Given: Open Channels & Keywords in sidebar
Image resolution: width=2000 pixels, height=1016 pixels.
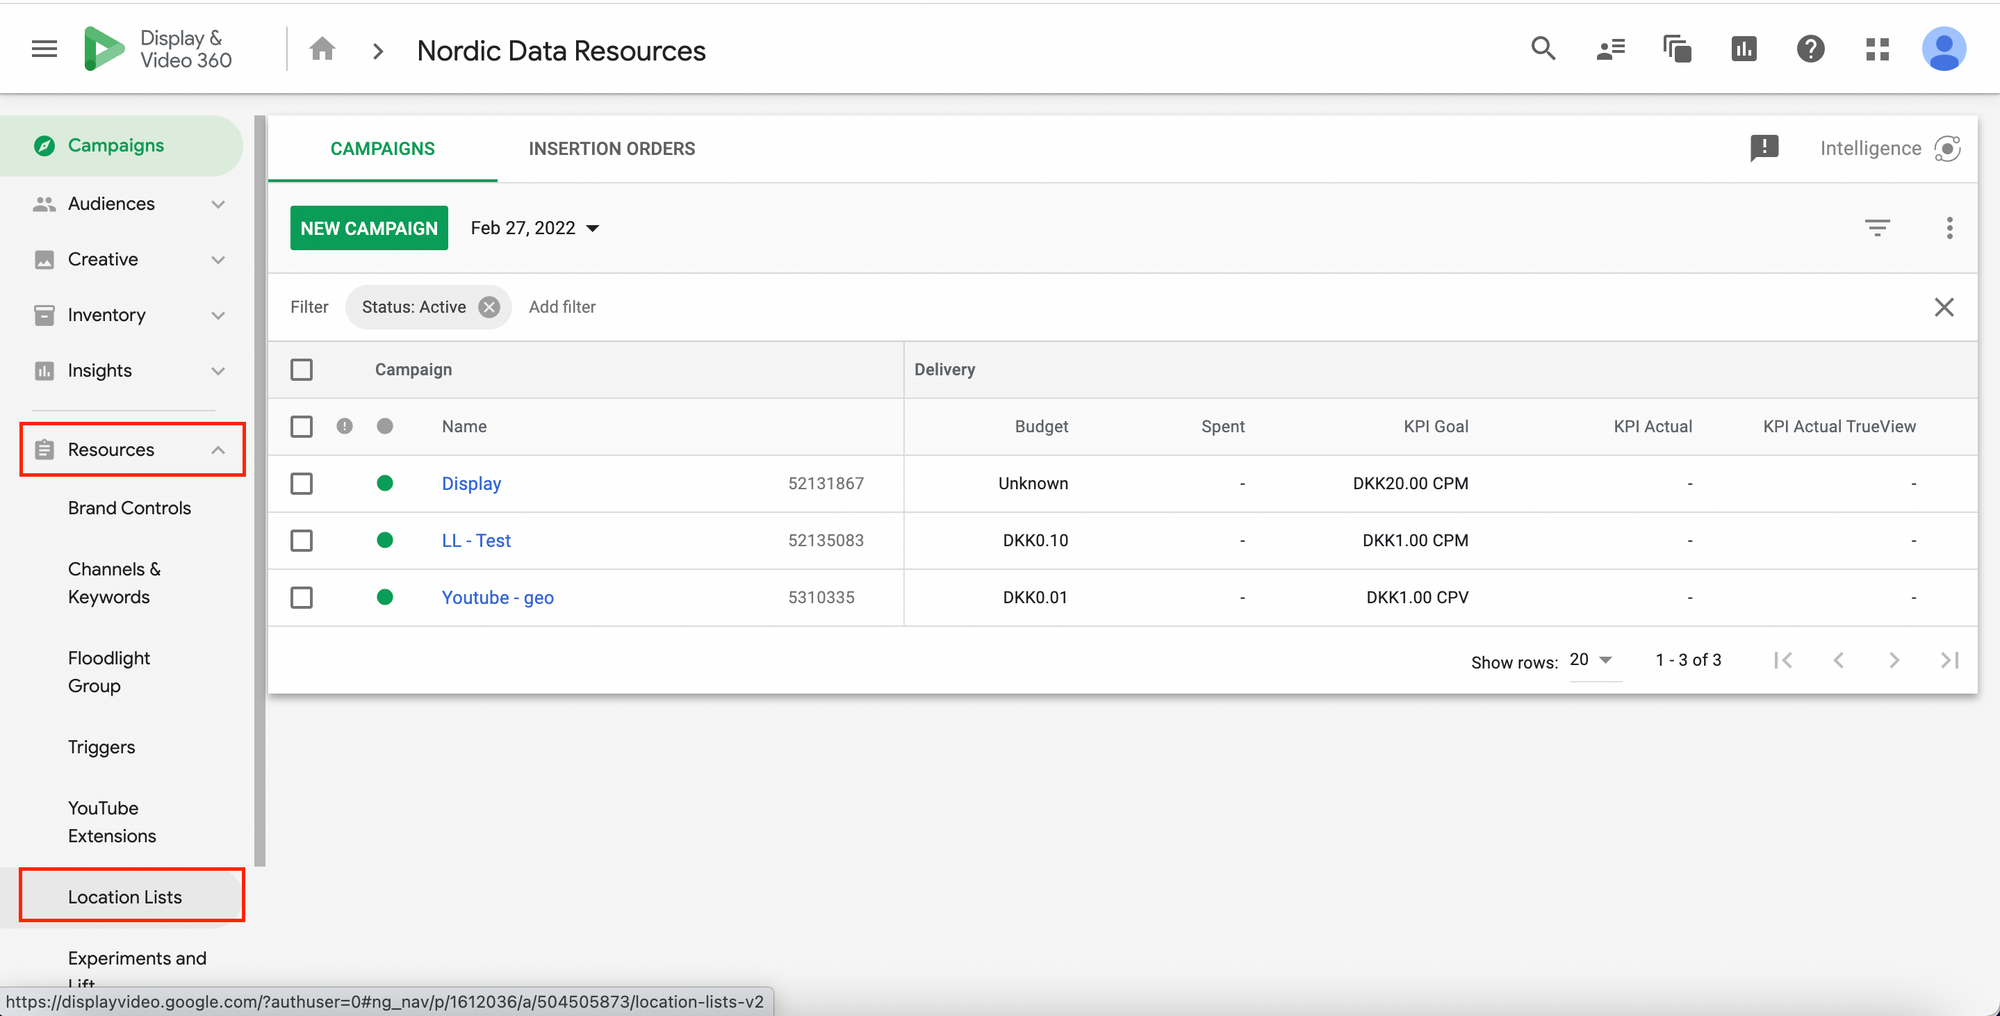Looking at the screenshot, I should pyautogui.click(x=114, y=583).
